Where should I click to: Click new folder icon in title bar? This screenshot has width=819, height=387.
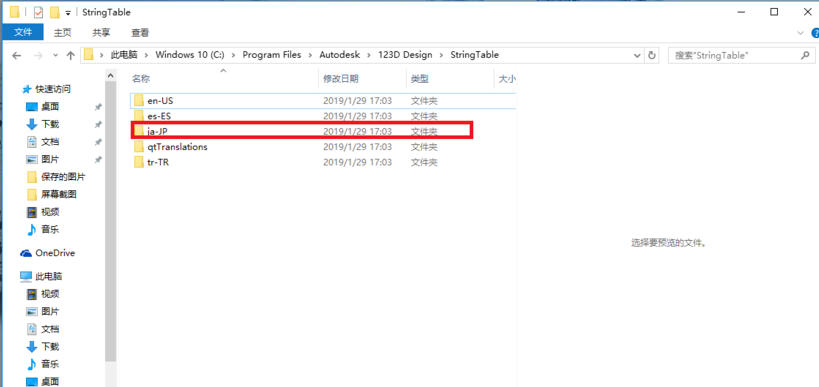click(54, 12)
